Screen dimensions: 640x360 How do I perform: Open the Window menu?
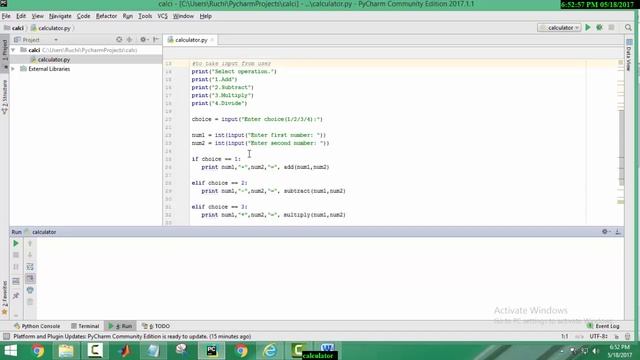[183, 16]
